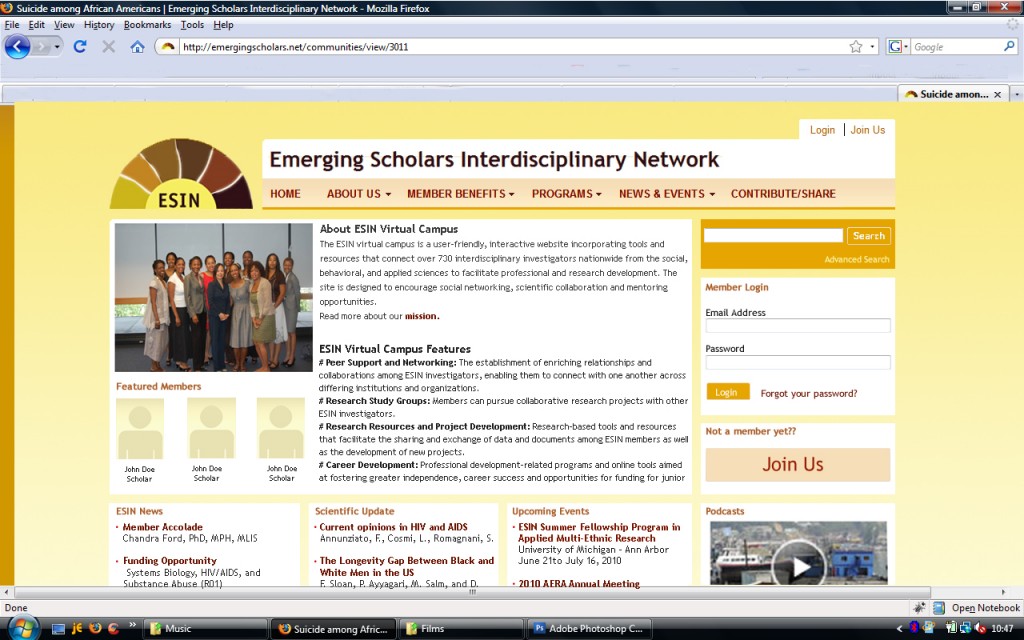
Task: Open the History menu
Action: [99, 25]
